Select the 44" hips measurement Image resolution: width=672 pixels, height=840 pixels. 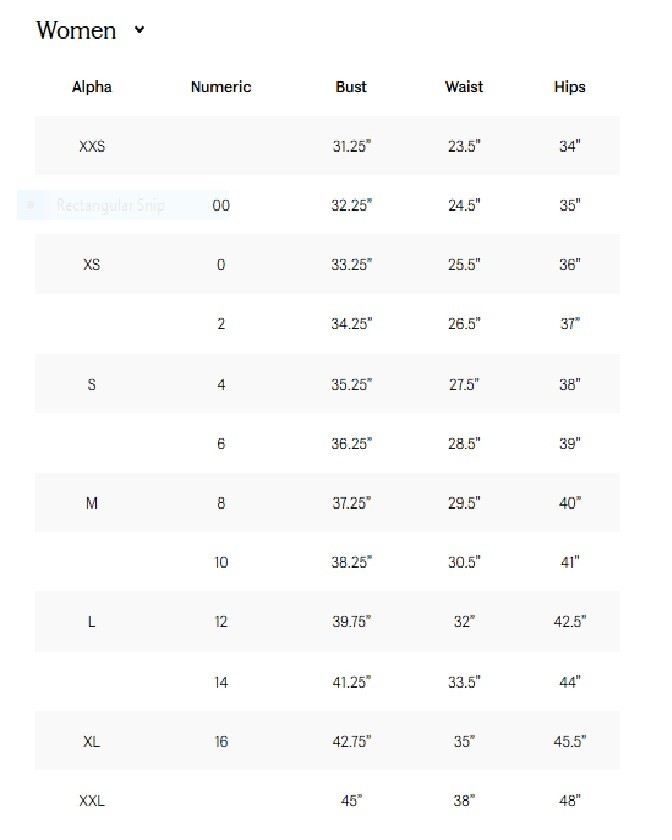pos(570,682)
